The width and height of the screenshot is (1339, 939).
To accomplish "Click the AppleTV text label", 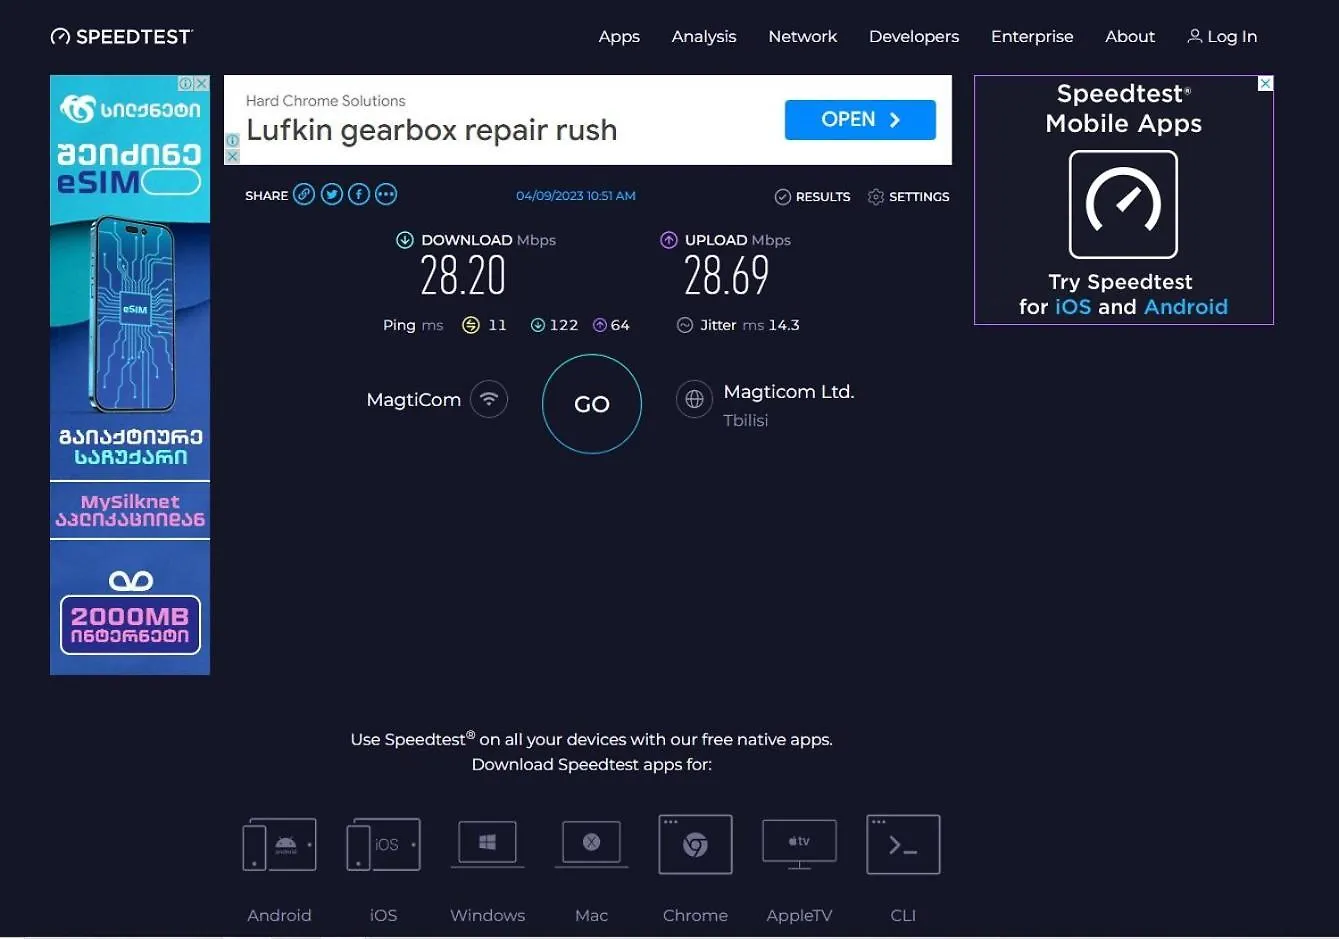I will pos(799,915).
